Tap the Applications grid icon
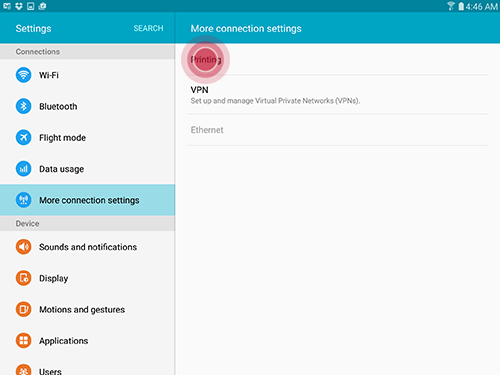Viewport: 500px width, 375px height. pos(23,340)
